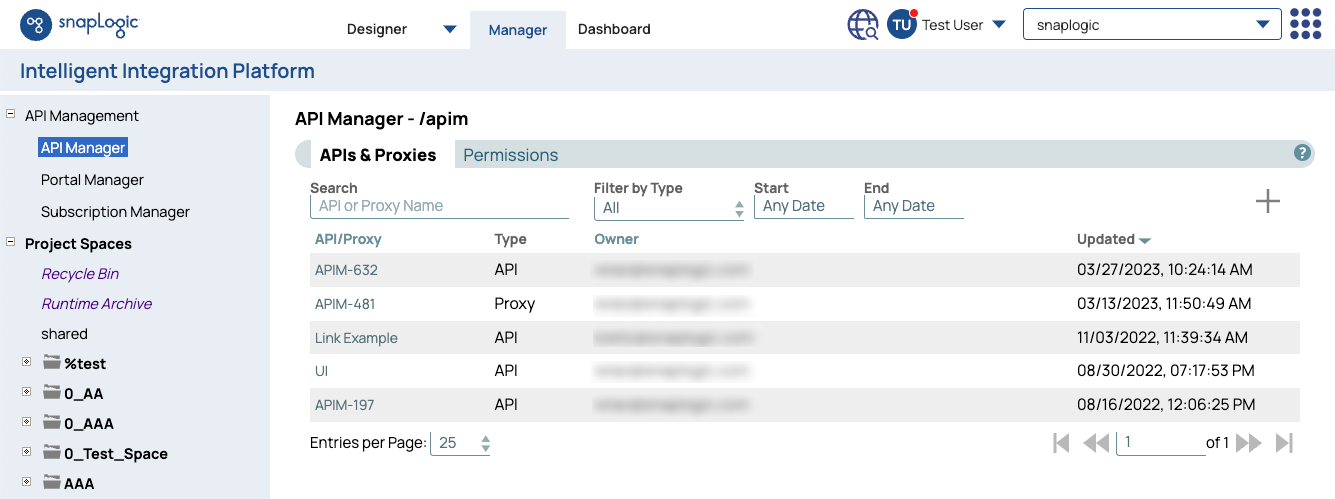The height and width of the screenshot is (499, 1335).
Task: Switch to the Dashboard tab
Action: pos(614,29)
